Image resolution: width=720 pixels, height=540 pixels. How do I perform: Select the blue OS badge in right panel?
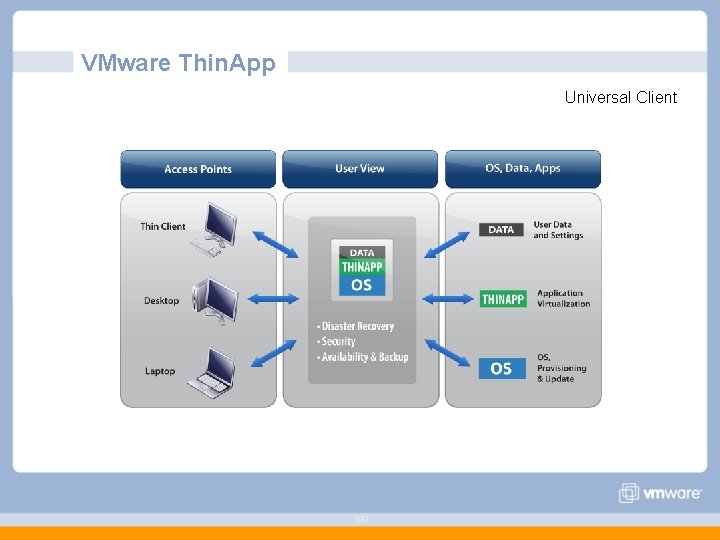[502, 368]
